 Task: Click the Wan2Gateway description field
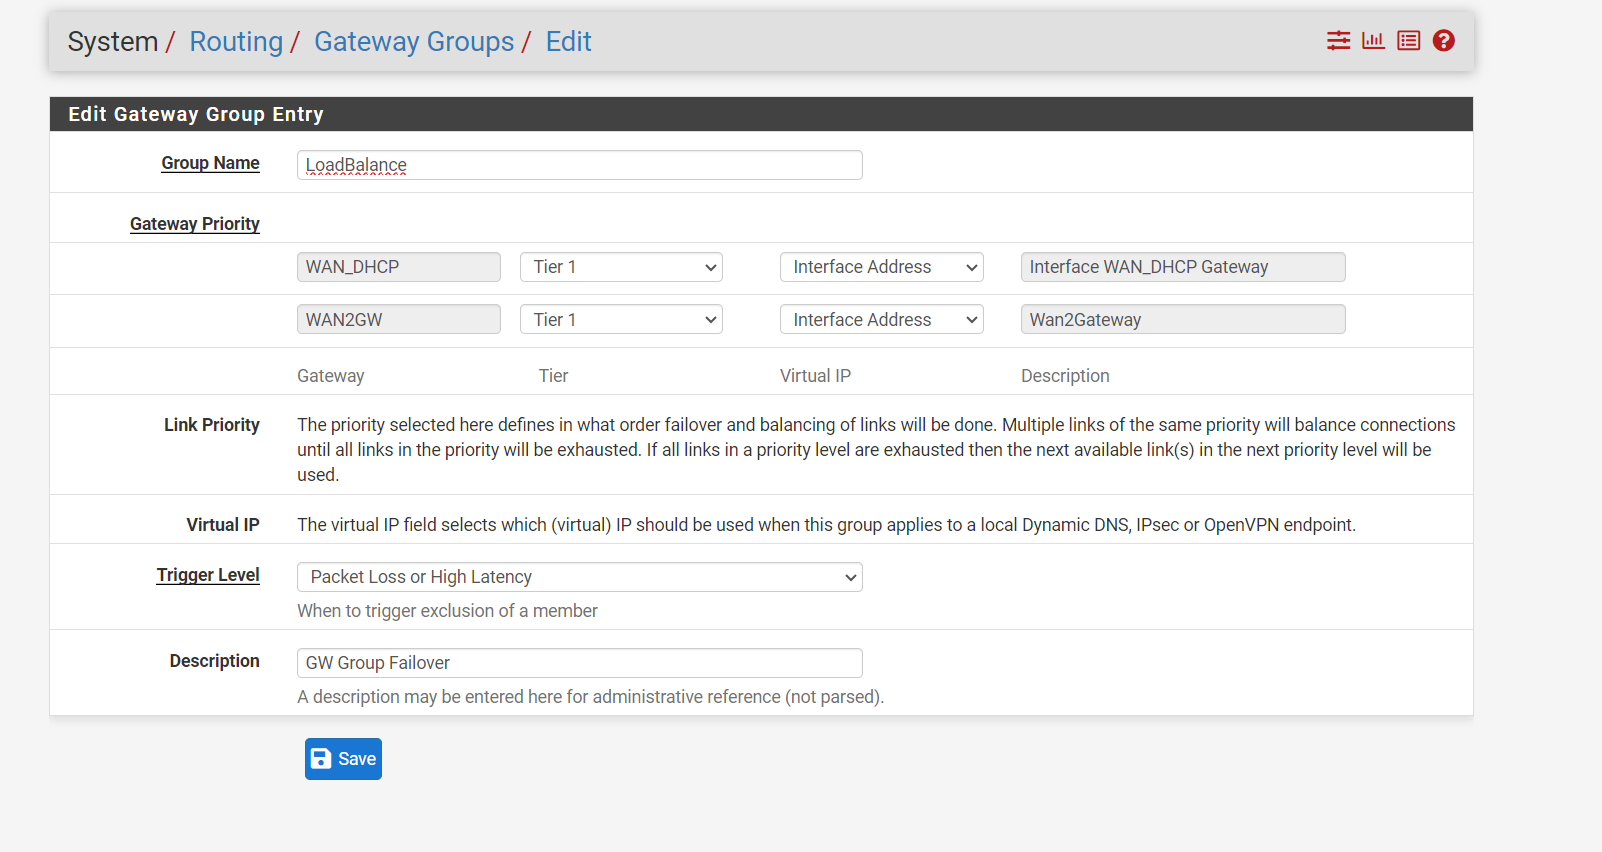(1183, 320)
